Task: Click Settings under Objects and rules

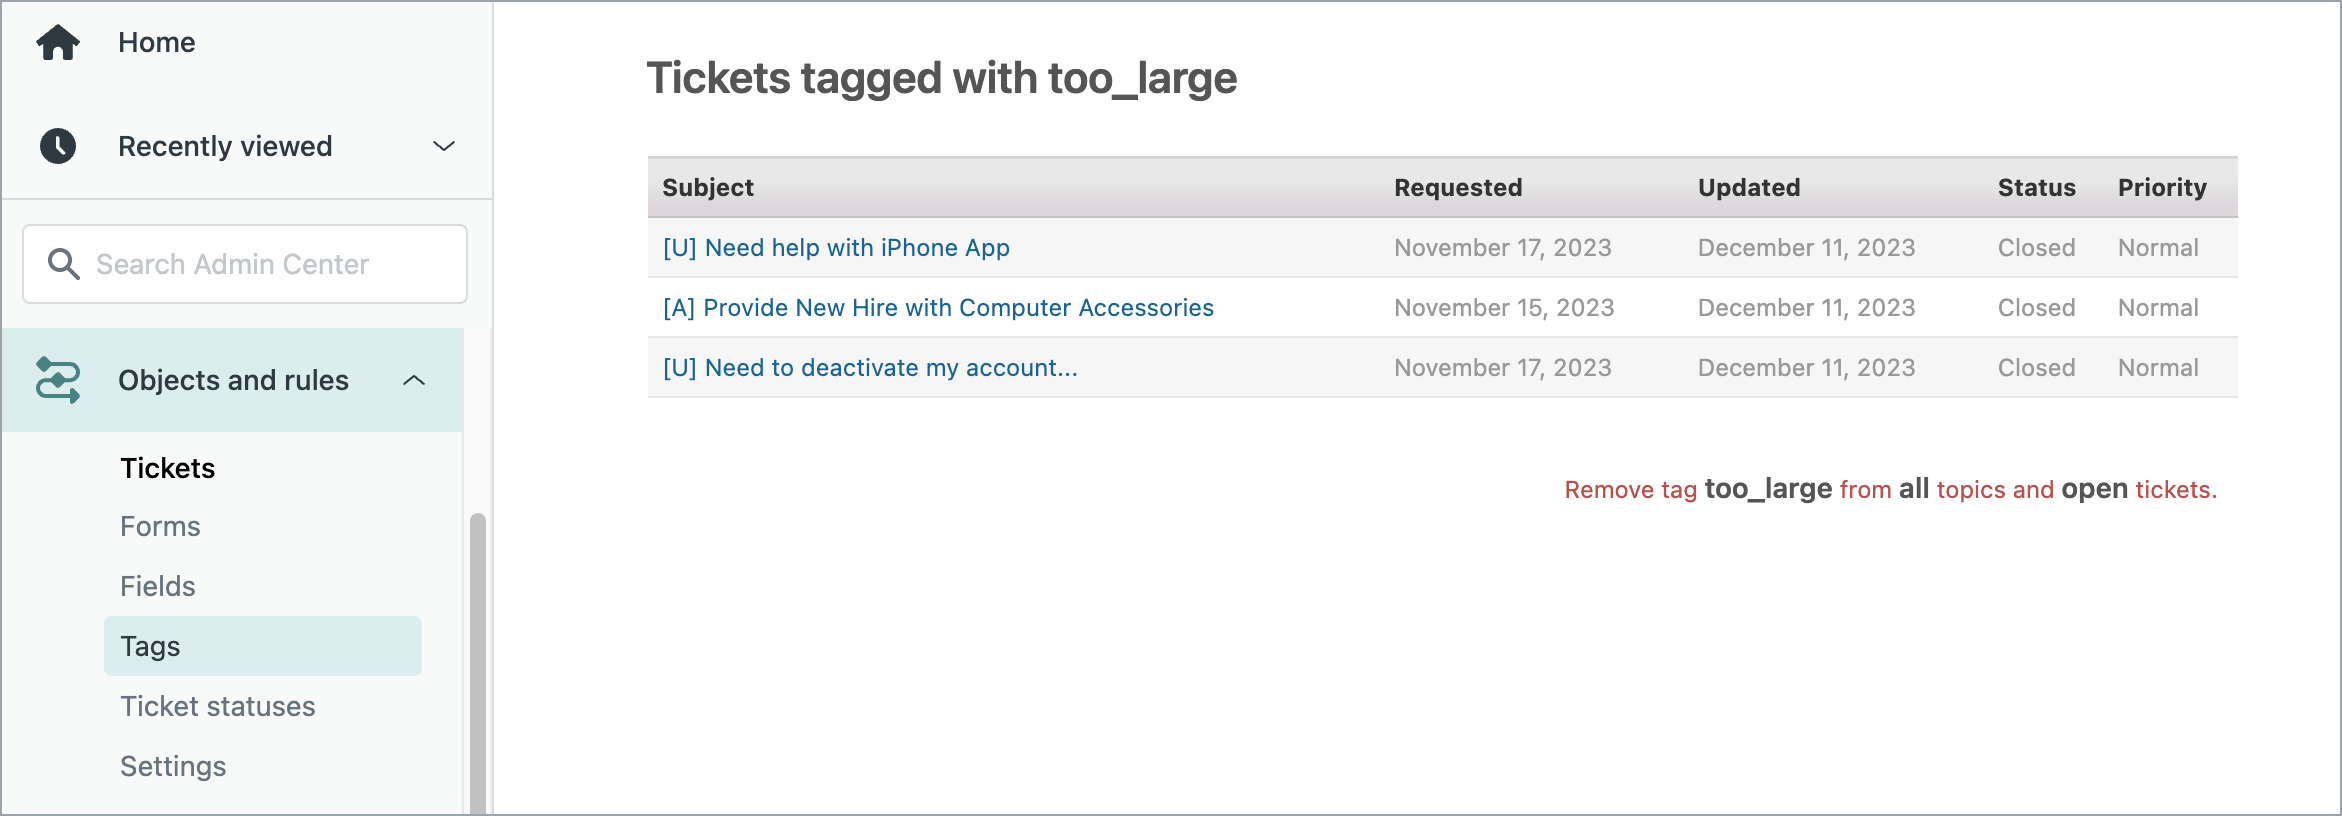Action: tap(173, 766)
